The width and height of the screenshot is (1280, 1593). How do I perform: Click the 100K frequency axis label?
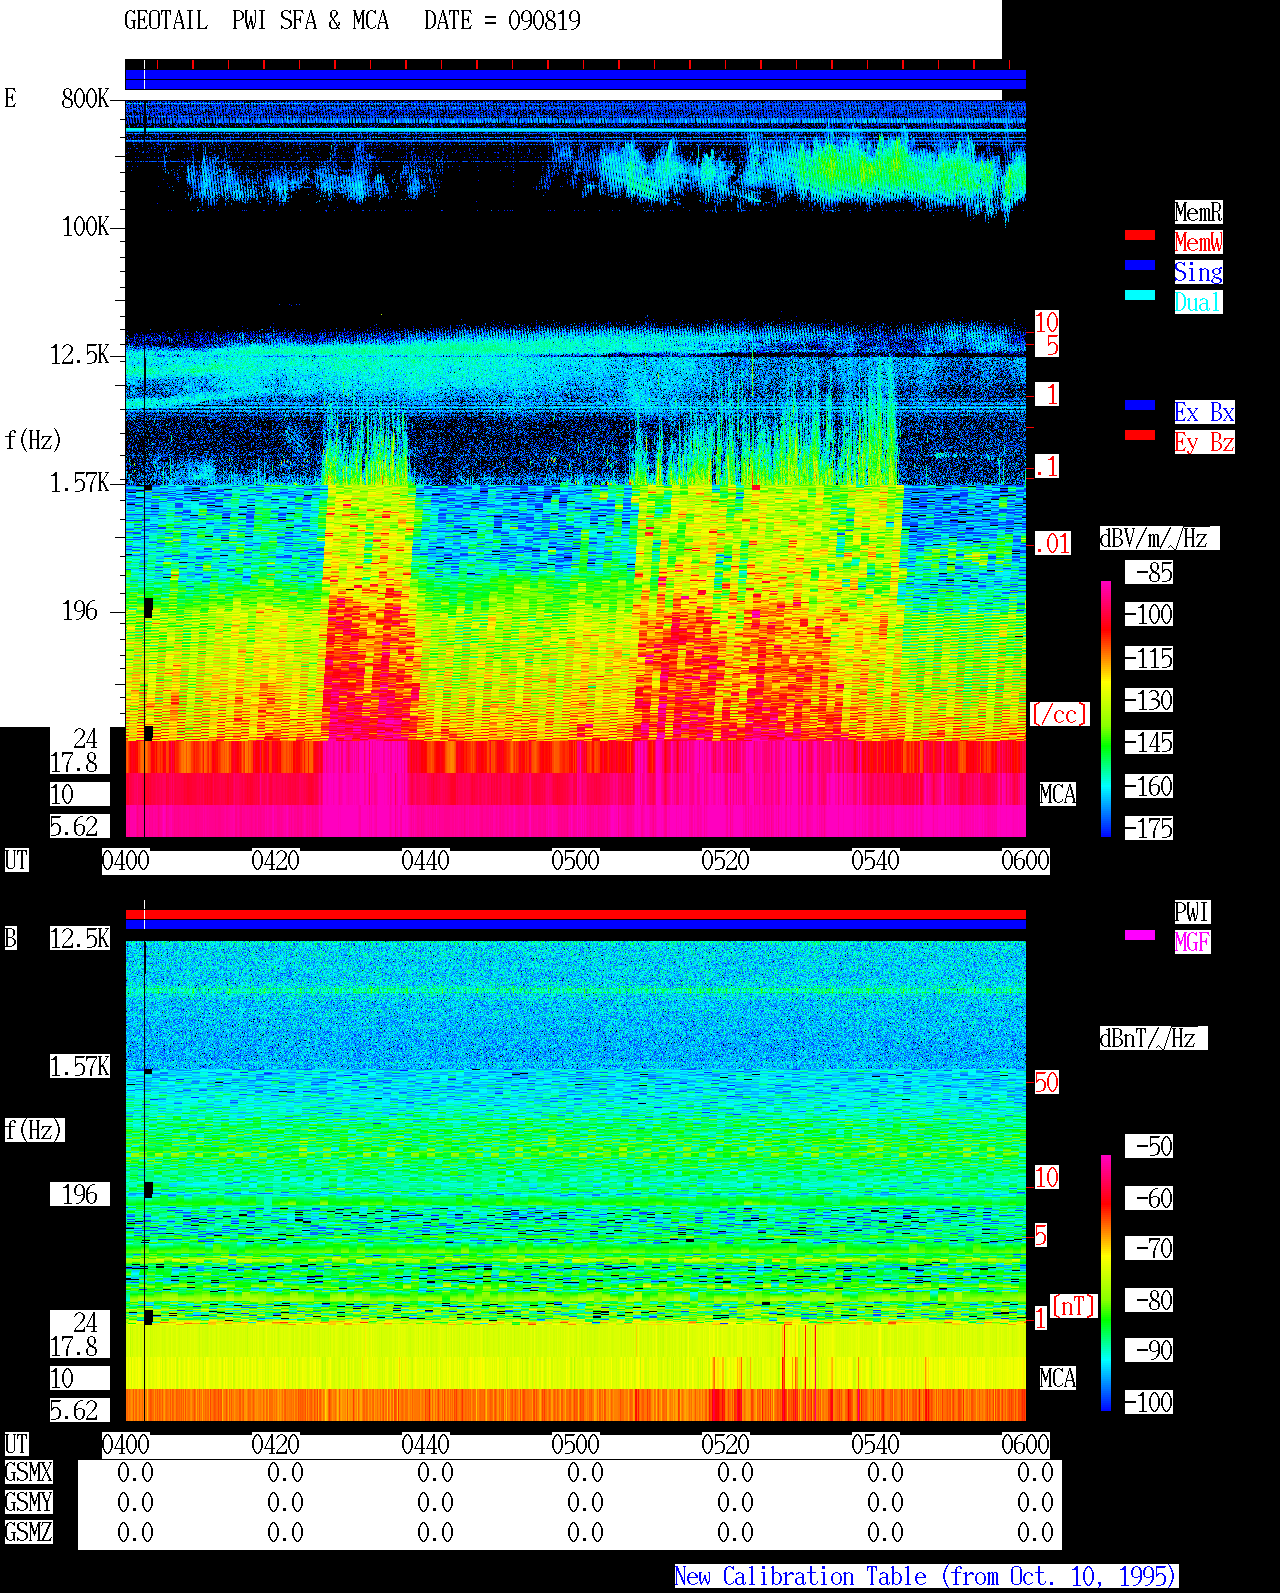[85, 226]
